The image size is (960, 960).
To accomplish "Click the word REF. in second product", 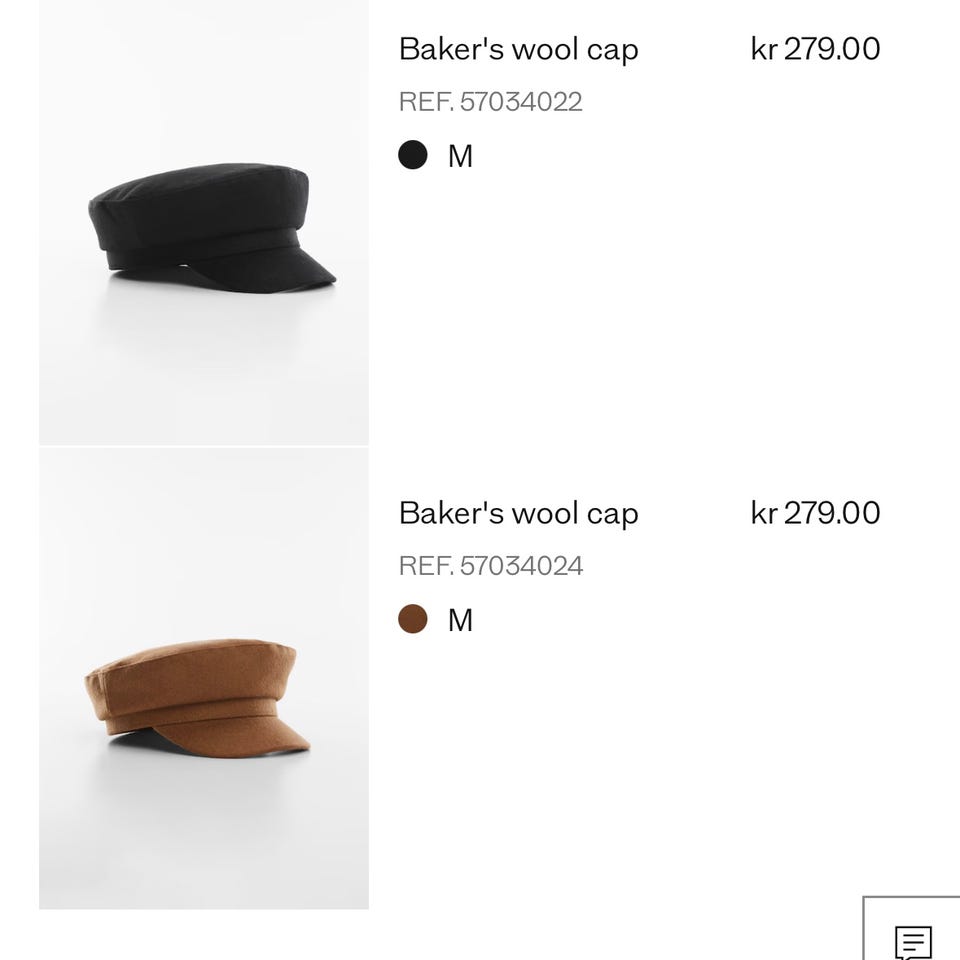I will (x=426, y=566).
